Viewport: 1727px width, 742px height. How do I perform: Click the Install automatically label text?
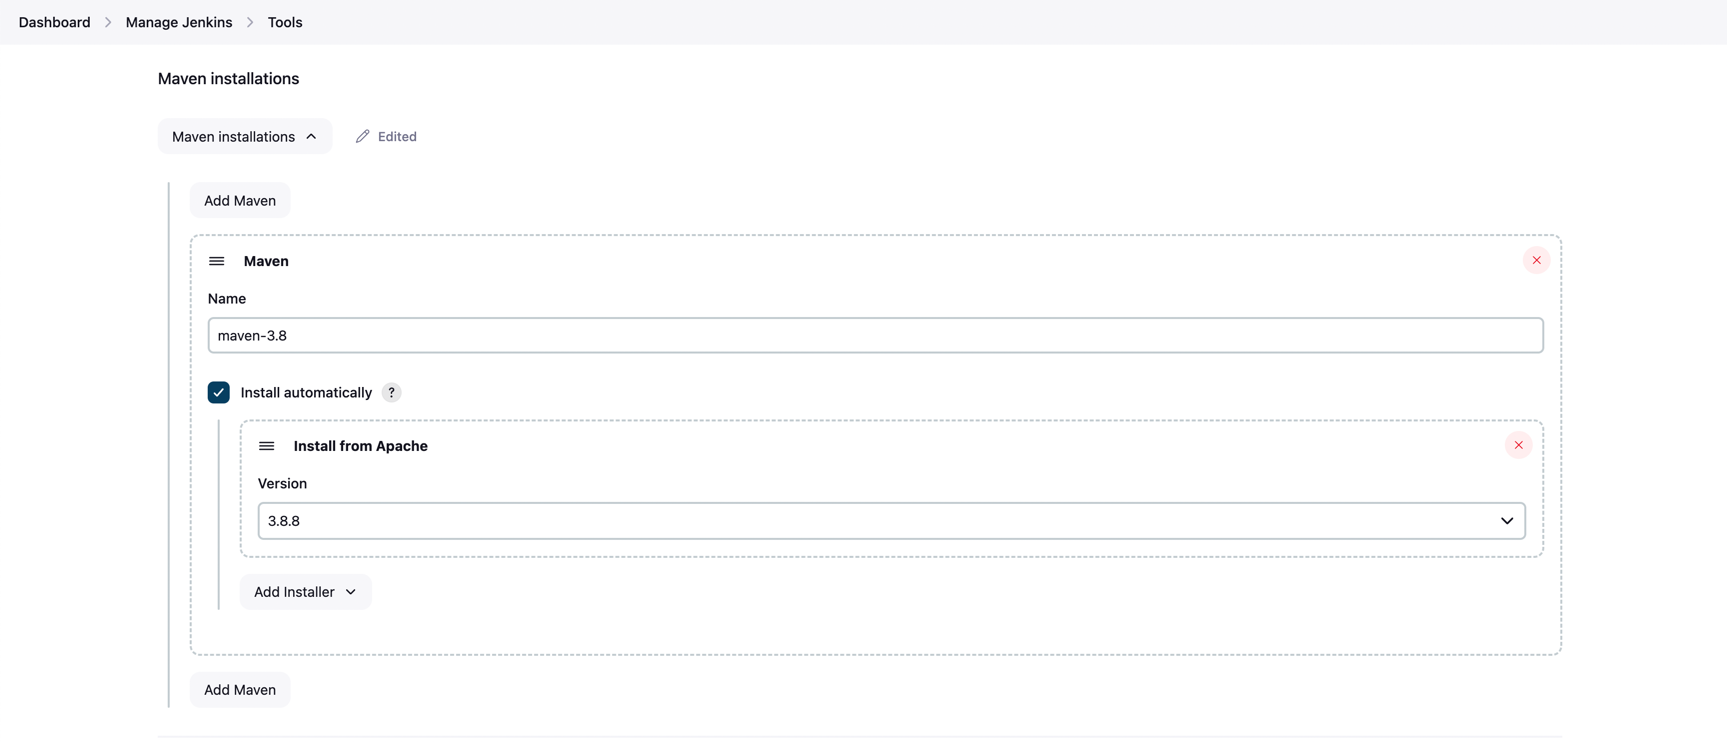click(306, 393)
